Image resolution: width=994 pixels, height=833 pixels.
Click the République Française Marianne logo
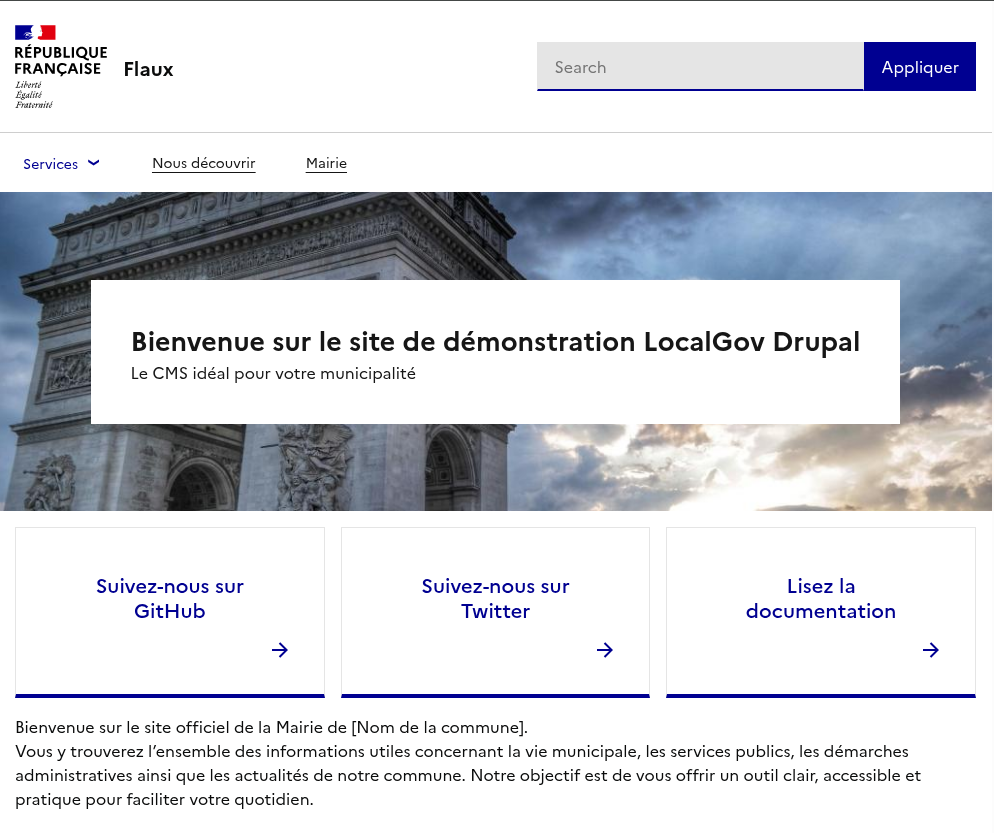pos(60,65)
